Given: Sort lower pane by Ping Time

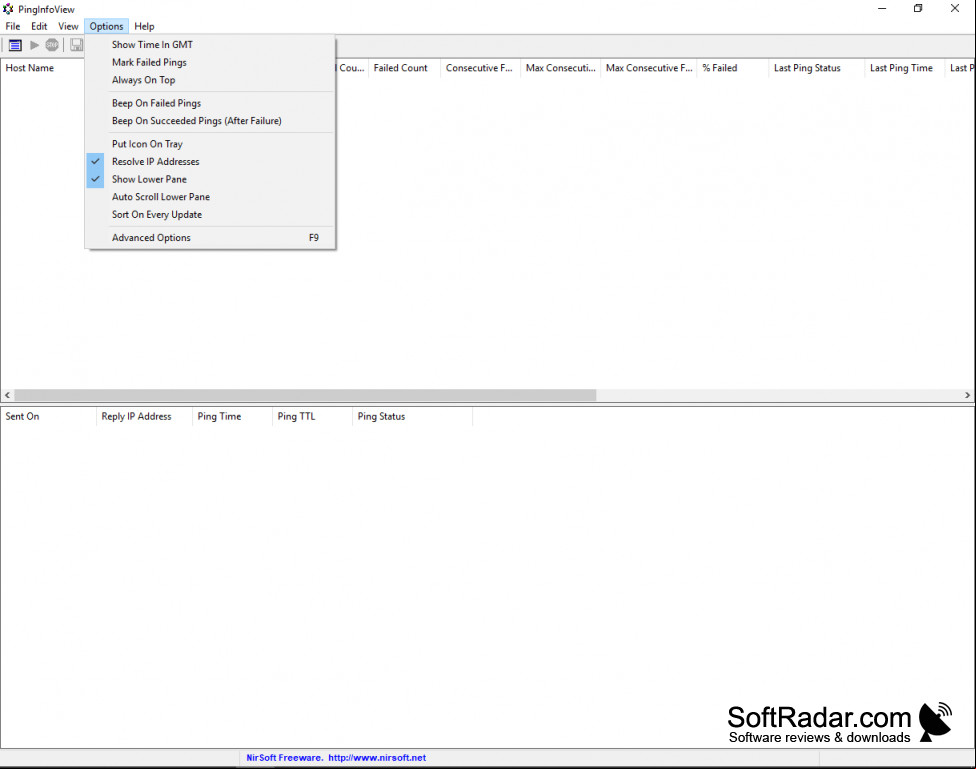Looking at the screenshot, I should point(232,417).
